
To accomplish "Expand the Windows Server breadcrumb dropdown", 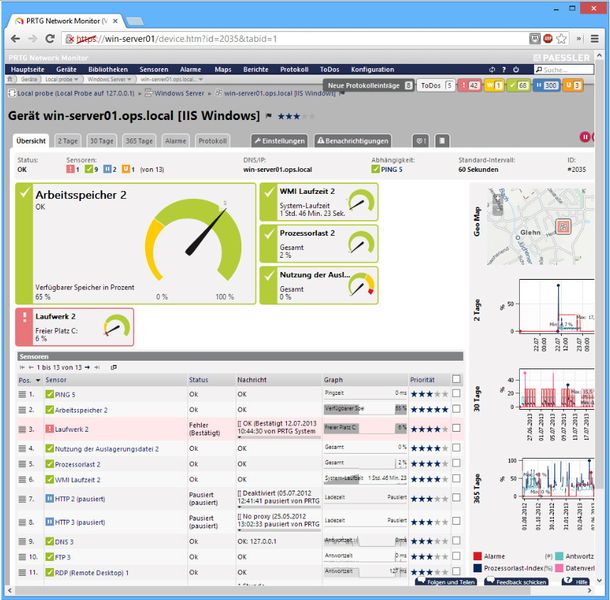I will [x=129, y=79].
